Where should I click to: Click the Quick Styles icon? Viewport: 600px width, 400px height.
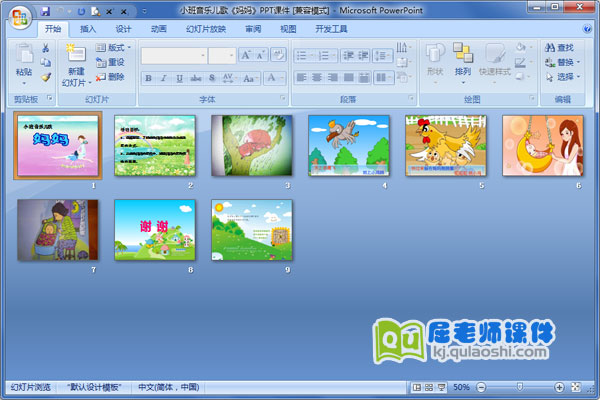point(495,53)
